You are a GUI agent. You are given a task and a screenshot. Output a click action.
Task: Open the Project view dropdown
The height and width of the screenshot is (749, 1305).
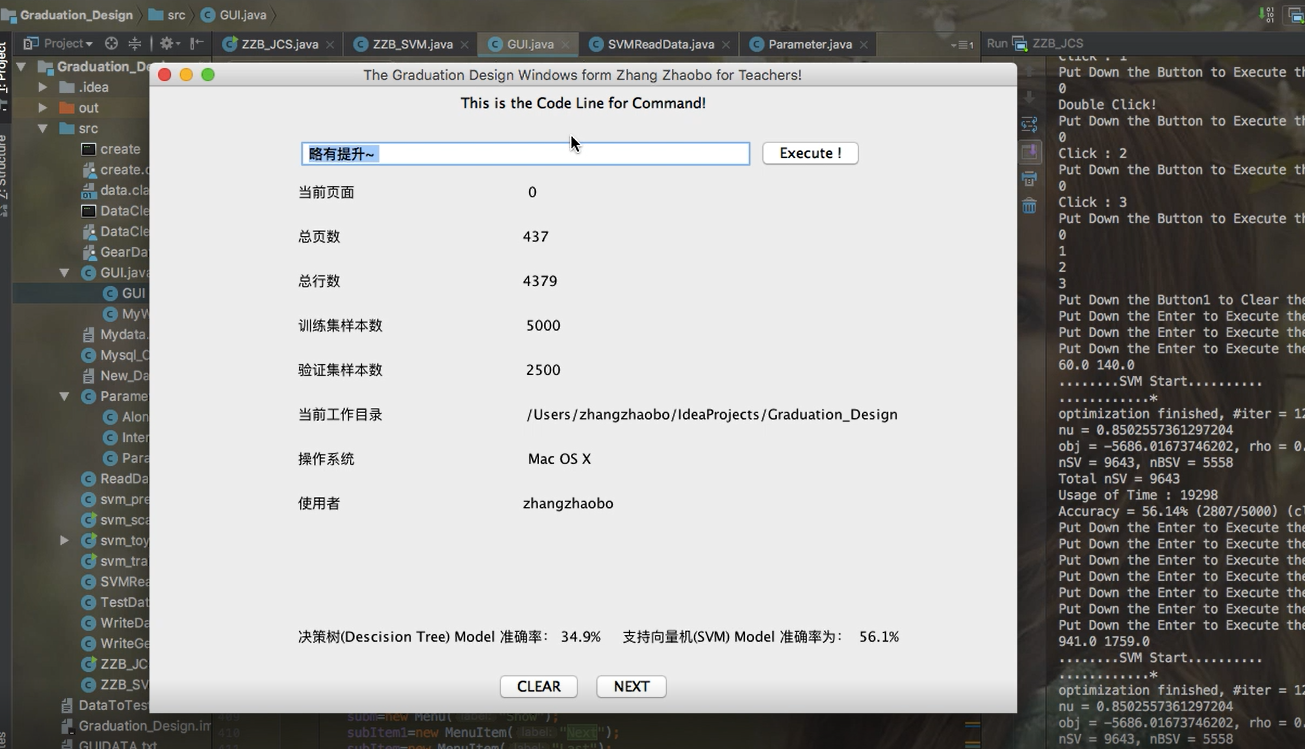[58, 44]
